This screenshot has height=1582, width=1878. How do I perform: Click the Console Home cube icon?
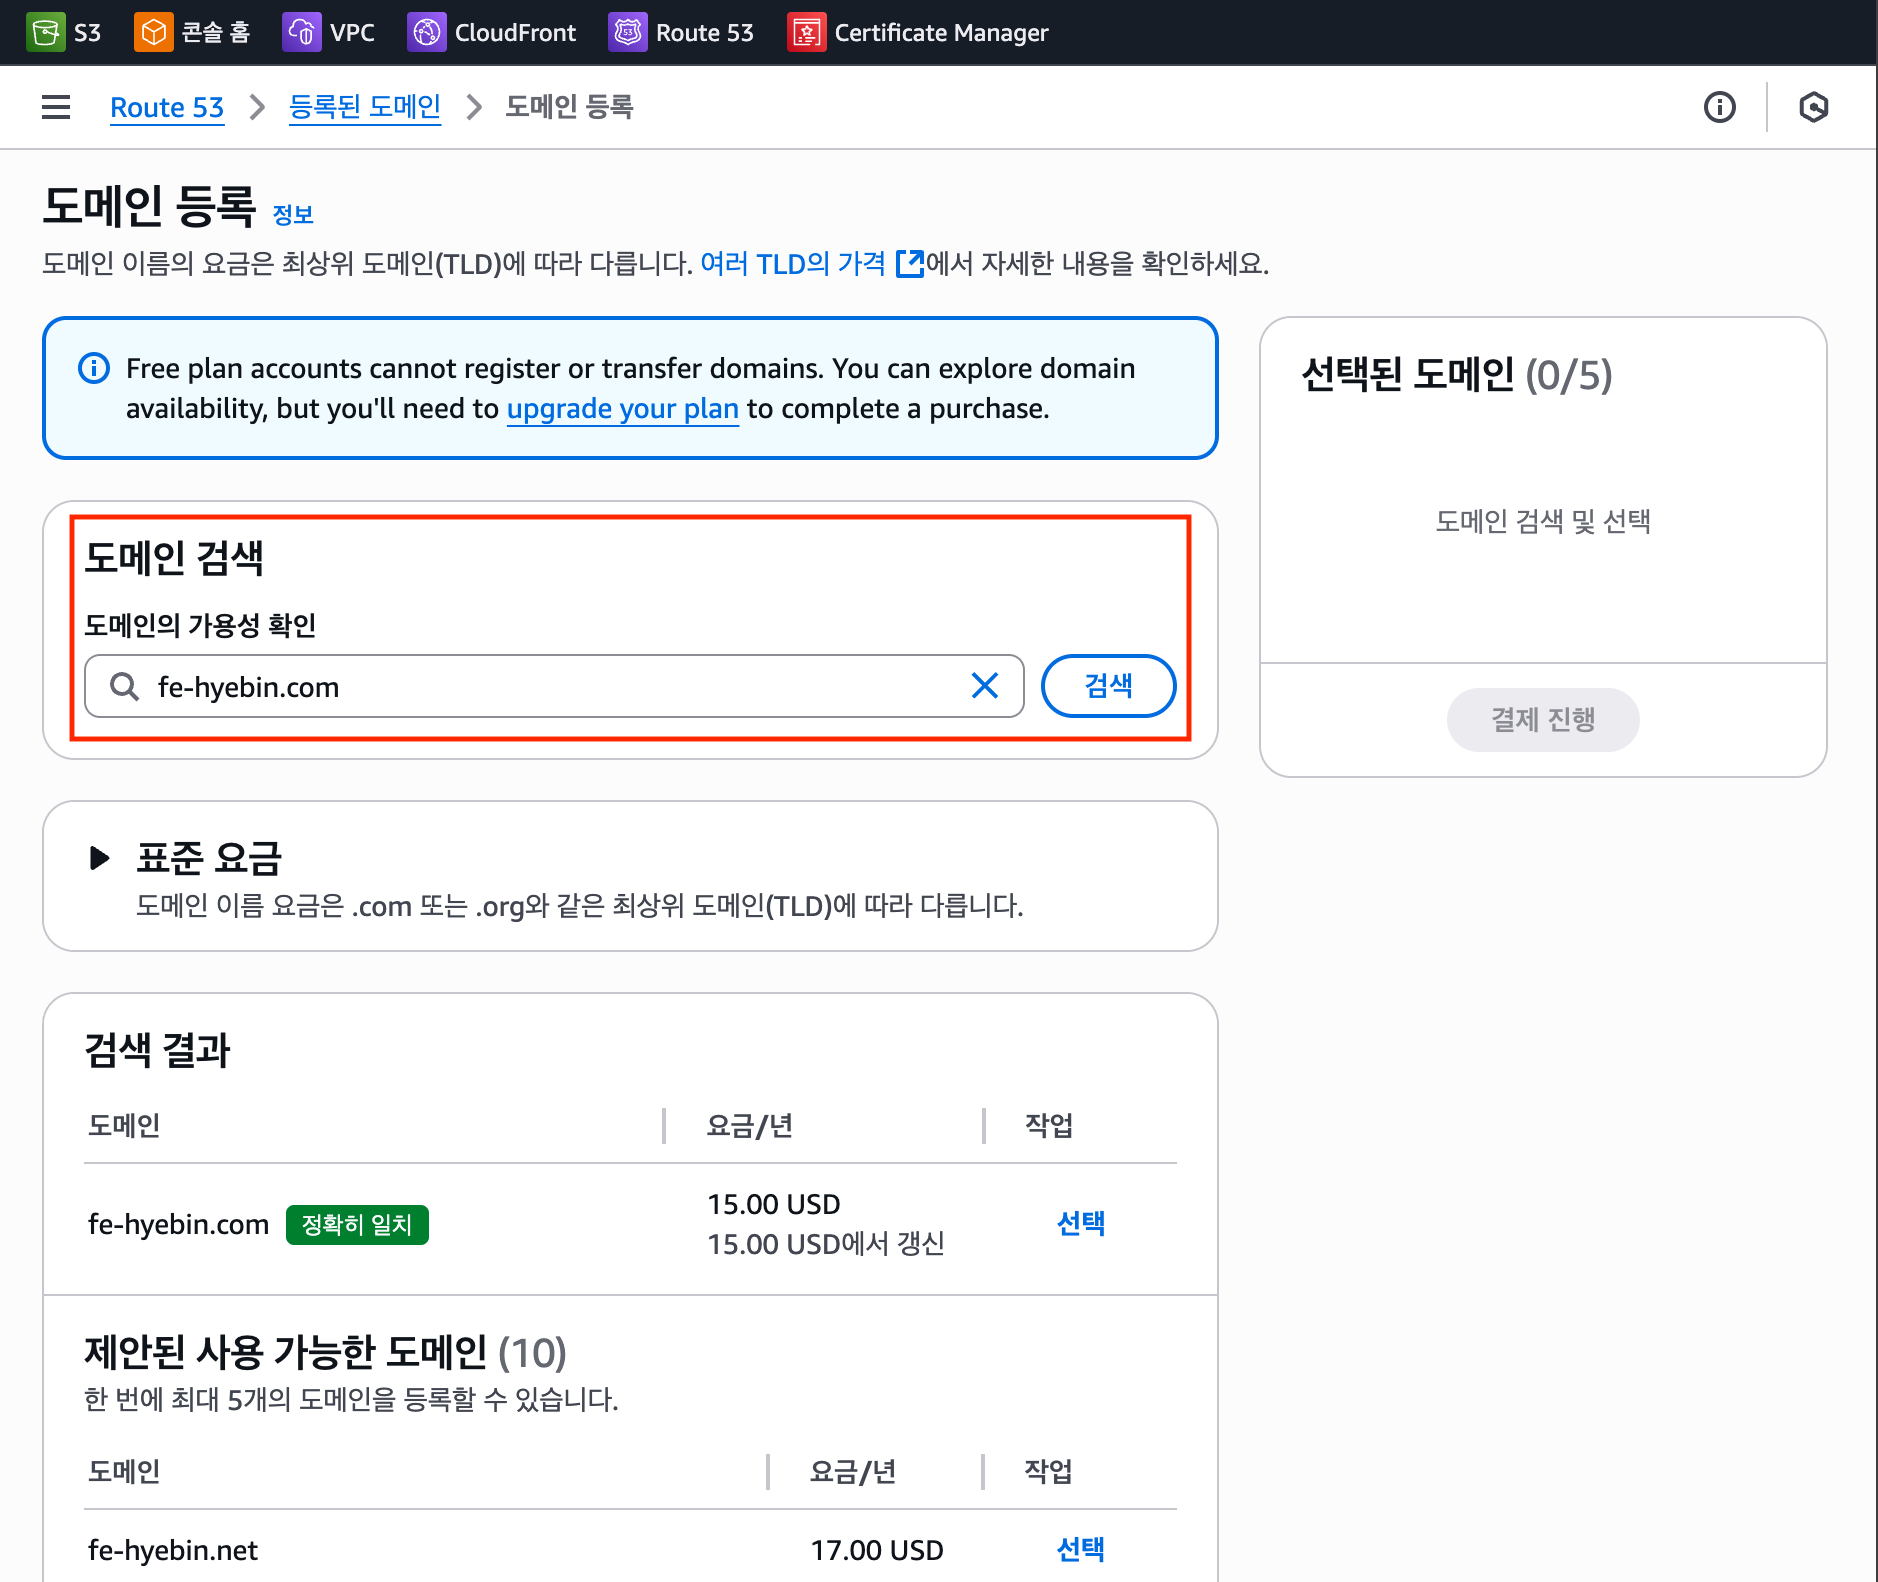coord(153,32)
